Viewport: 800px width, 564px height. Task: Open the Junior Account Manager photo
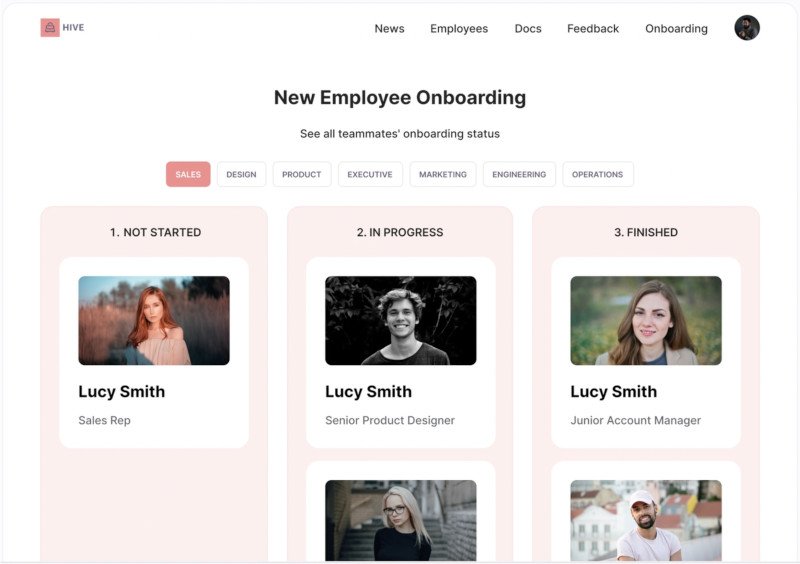pos(646,321)
